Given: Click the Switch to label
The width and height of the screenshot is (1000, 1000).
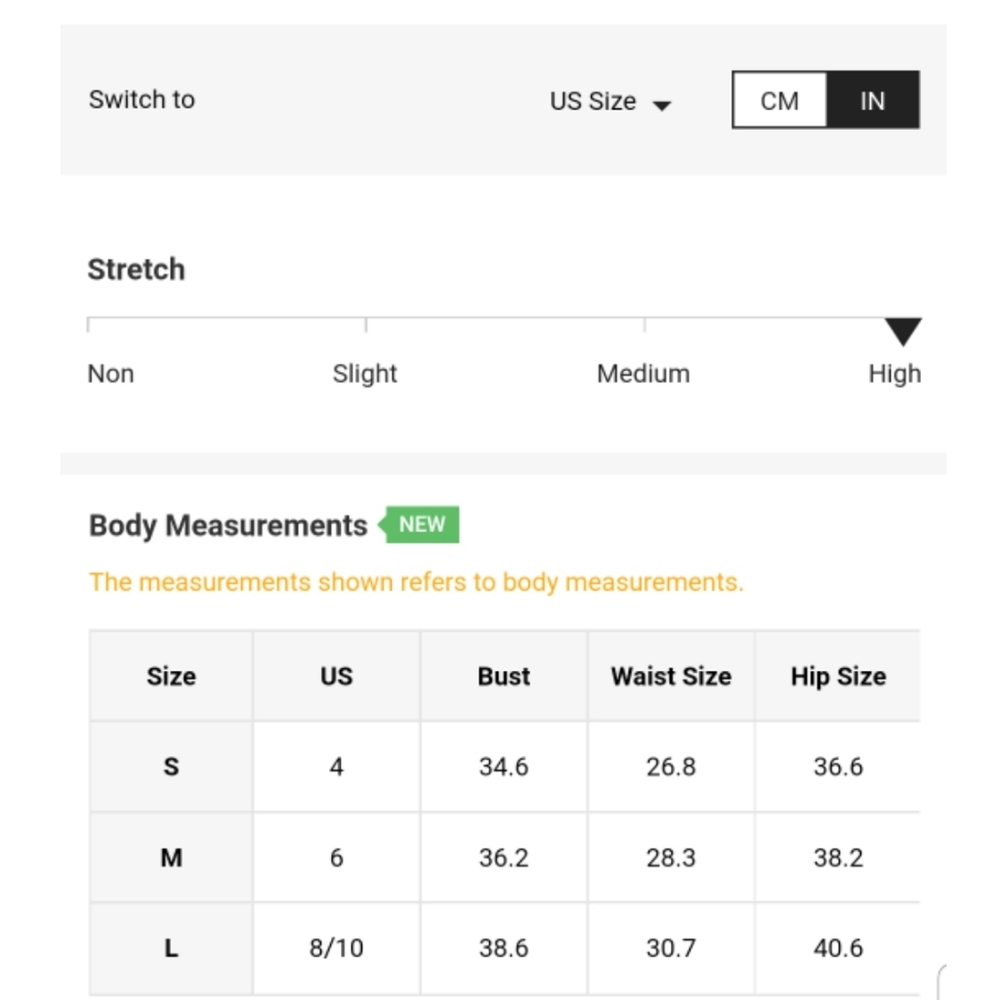Looking at the screenshot, I should coord(142,99).
